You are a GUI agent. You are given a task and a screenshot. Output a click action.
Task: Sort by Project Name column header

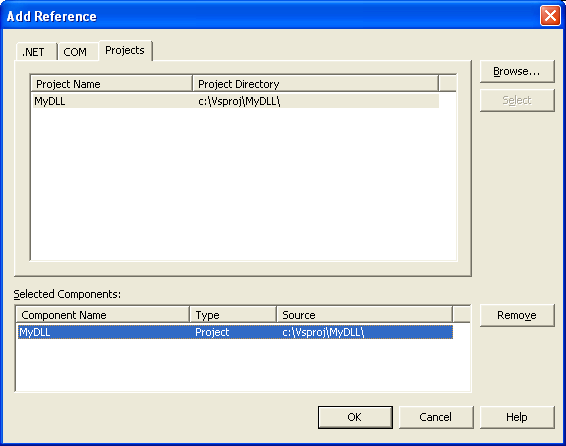click(112, 84)
